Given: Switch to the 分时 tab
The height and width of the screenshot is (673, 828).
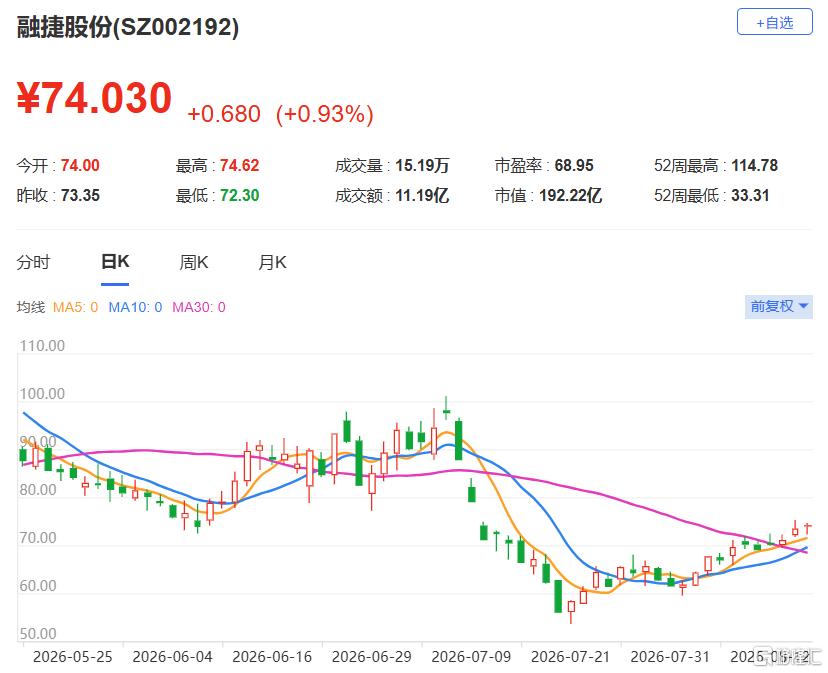Looking at the screenshot, I should [33, 262].
